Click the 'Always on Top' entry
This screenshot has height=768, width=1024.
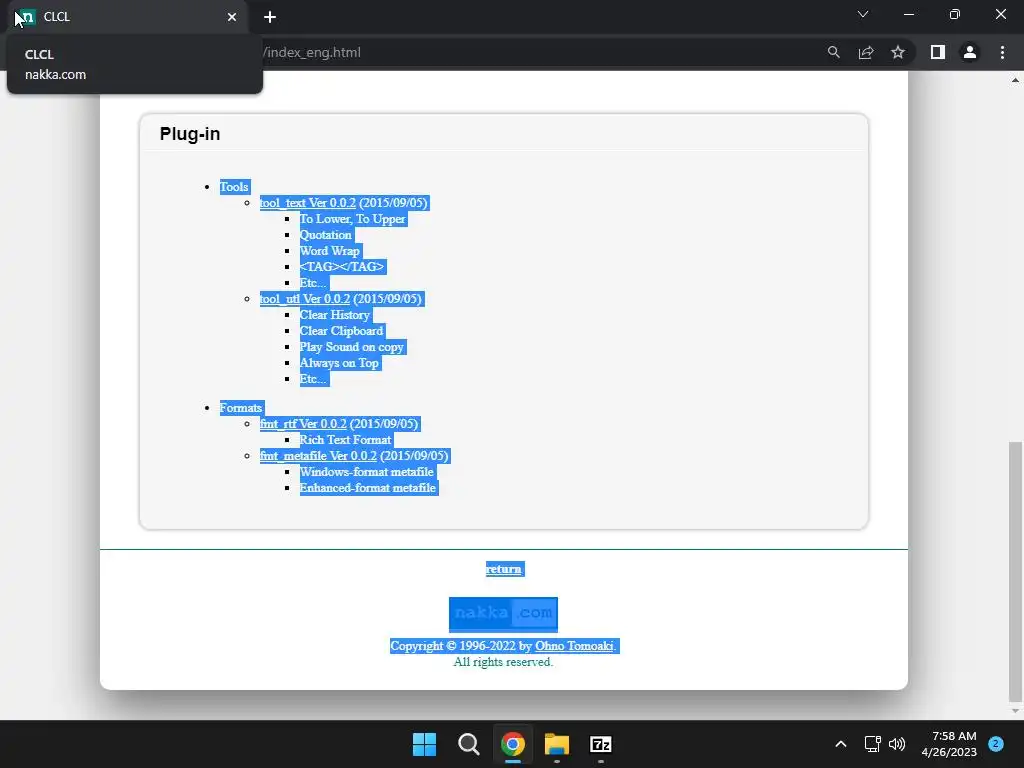coord(339,363)
